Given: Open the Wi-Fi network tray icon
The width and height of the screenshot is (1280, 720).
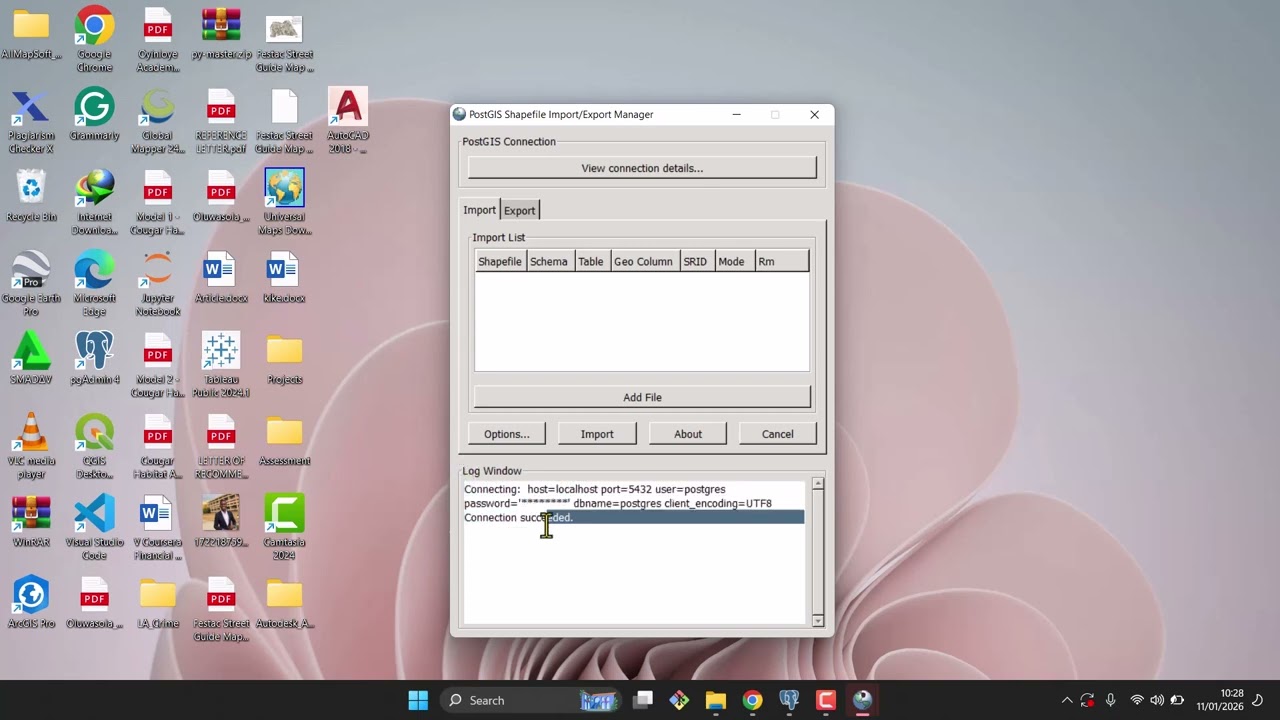Looking at the screenshot, I should (1136, 700).
